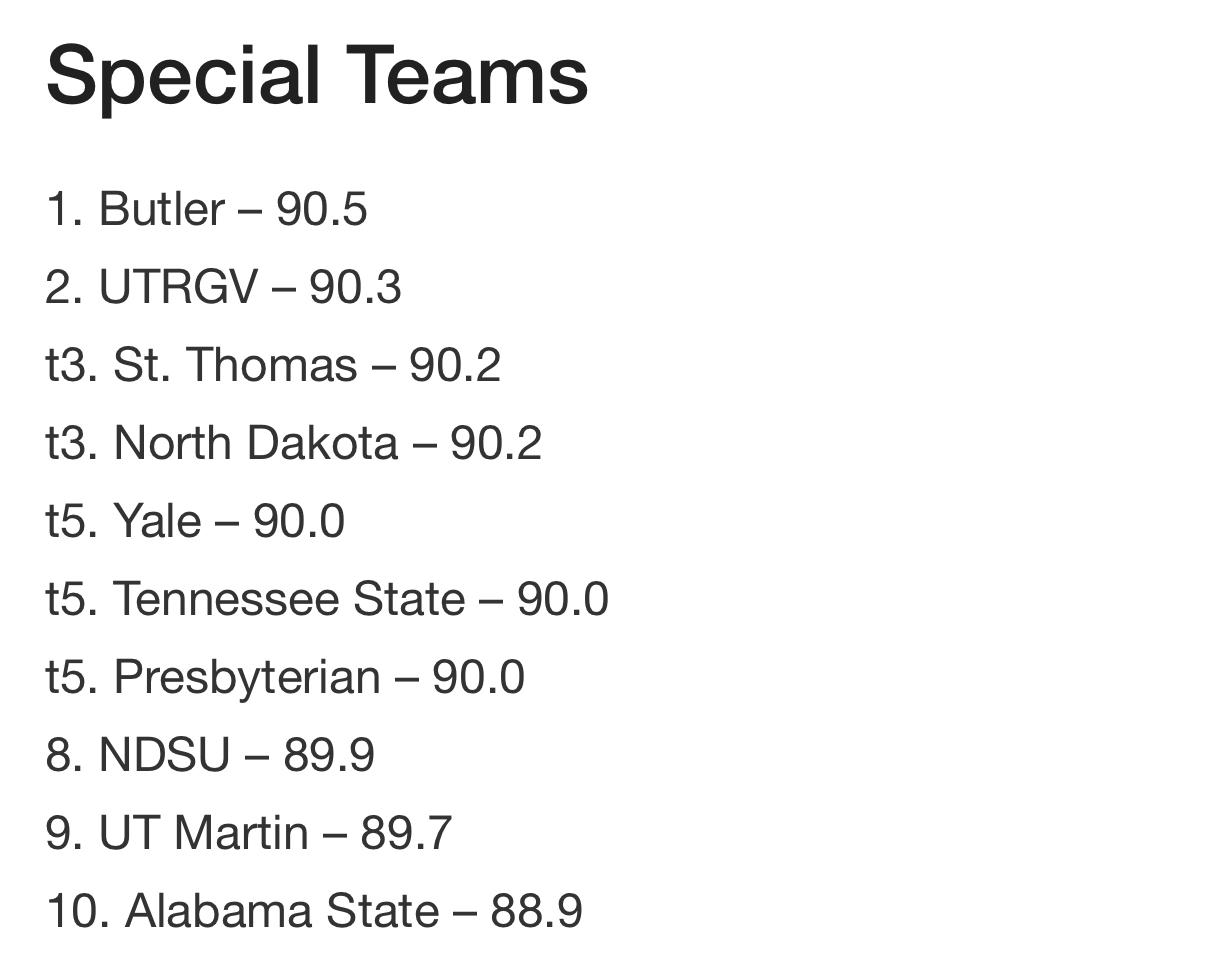Click the NDSU team name
This screenshot has width=1206, height=954.
(x=164, y=755)
